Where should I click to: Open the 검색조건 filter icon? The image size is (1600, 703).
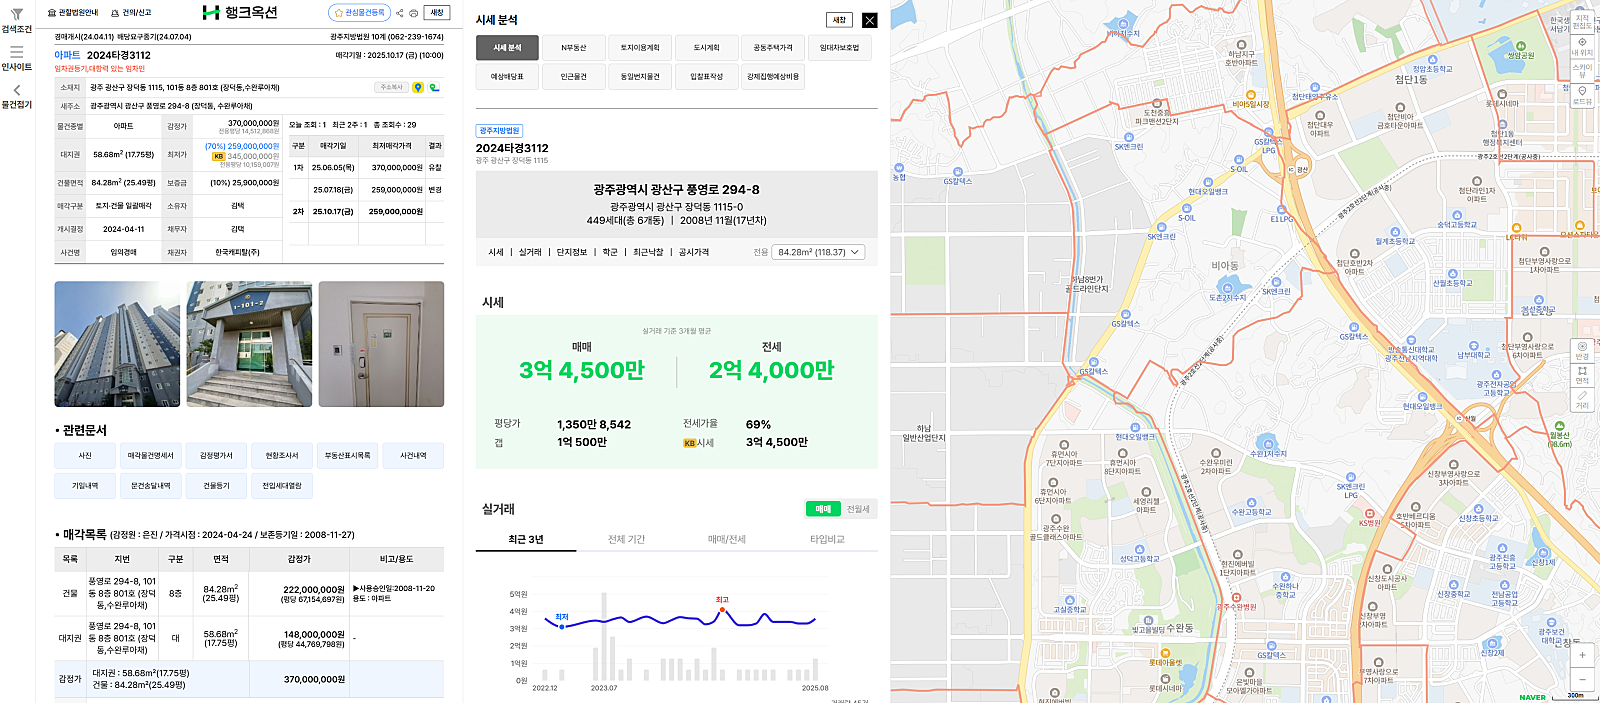[x=16, y=15]
